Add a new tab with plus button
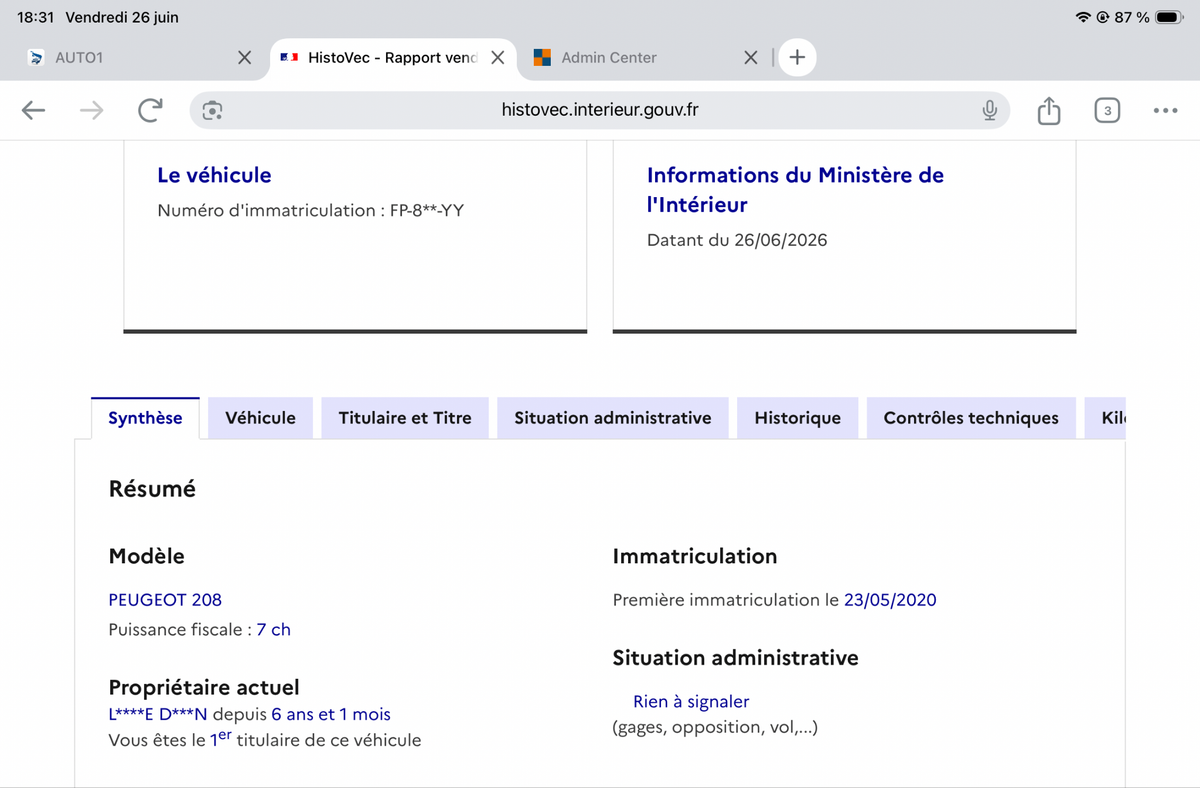1200x788 pixels. tap(797, 57)
